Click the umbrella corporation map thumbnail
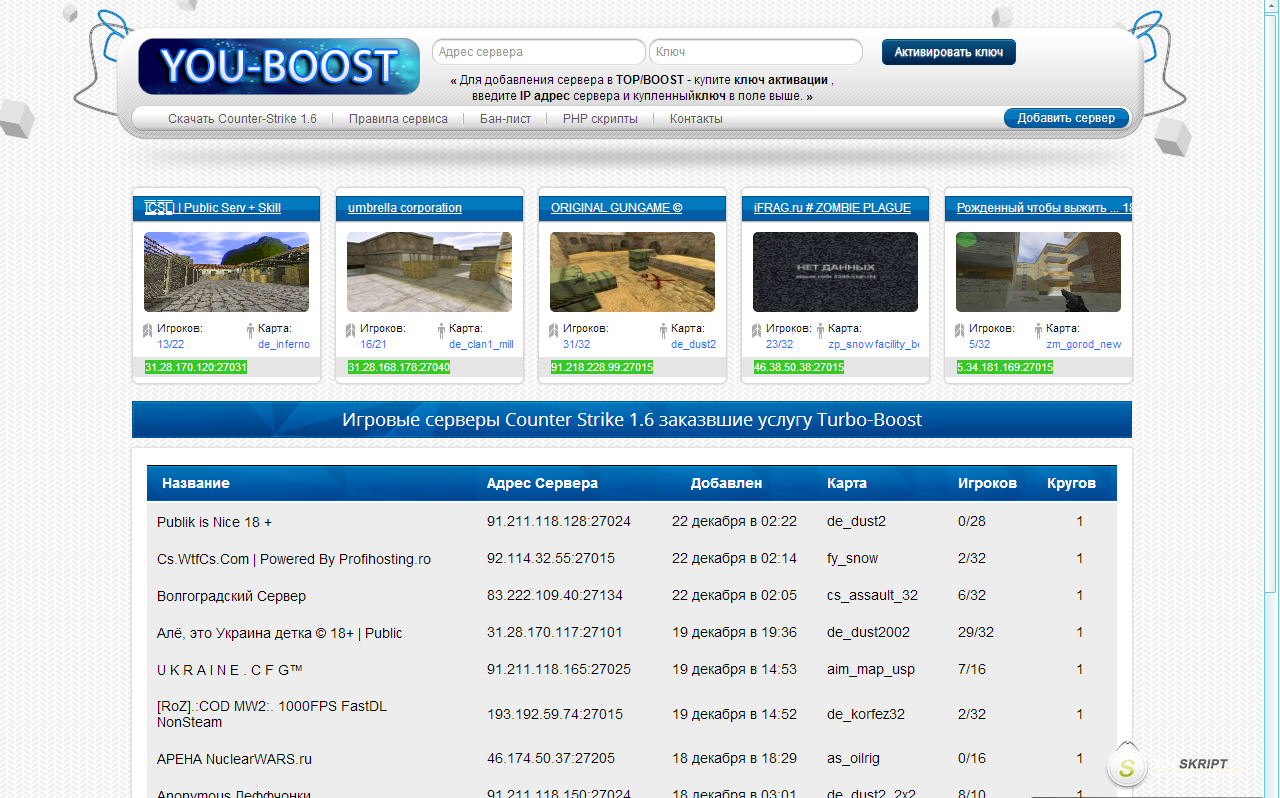The width and height of the screenshot is (1280, 798). click(x=429, y=272)
